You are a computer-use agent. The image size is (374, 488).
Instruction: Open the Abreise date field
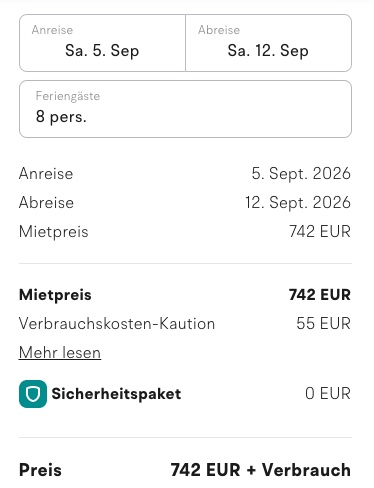point(268,43)
